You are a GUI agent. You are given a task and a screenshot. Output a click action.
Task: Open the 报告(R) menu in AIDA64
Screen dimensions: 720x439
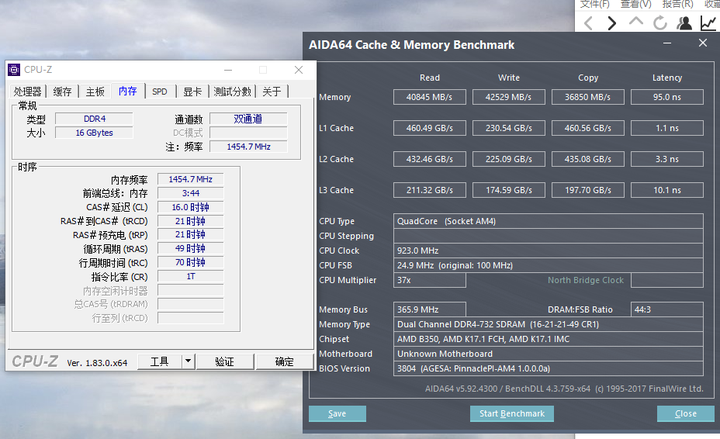click(678, 4)
